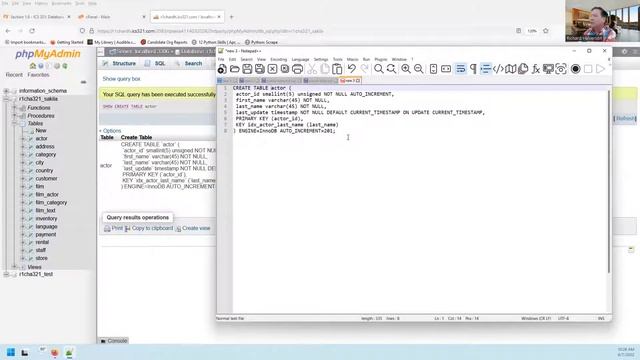
Task: Click Zoom Out icon in Notepad++ toolbar
Action: coord(418,69)
